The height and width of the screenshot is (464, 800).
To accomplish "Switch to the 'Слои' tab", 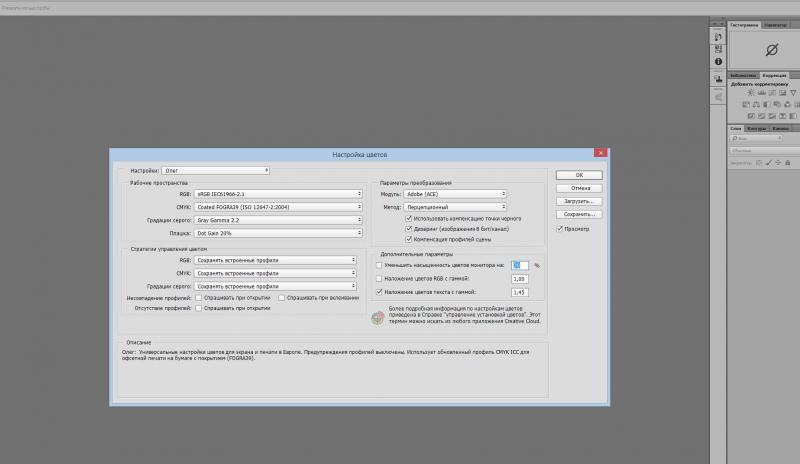I will (x=736, y=129).
